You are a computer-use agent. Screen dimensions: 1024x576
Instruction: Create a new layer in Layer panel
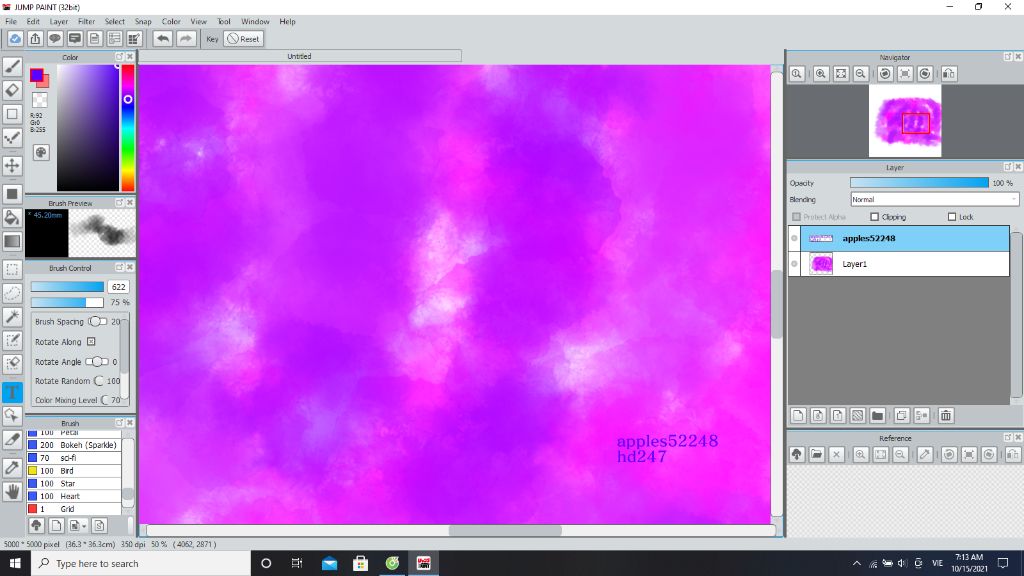coord(798,415)
